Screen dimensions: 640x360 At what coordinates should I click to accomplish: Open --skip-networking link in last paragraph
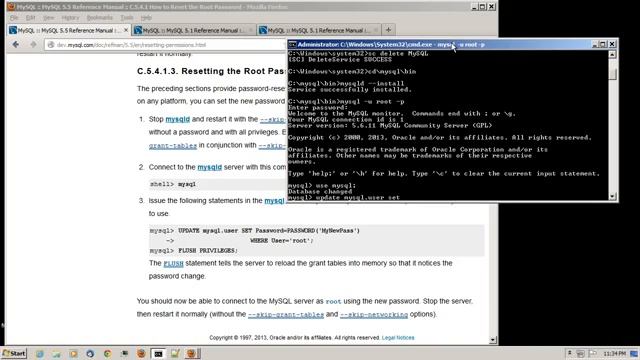374,315
